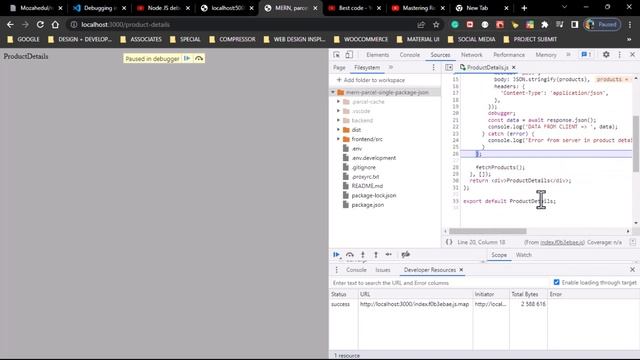The width and height of the screenshot is (640, 360).
Task: Switch to Elements tab
Action: click(378, 55)
